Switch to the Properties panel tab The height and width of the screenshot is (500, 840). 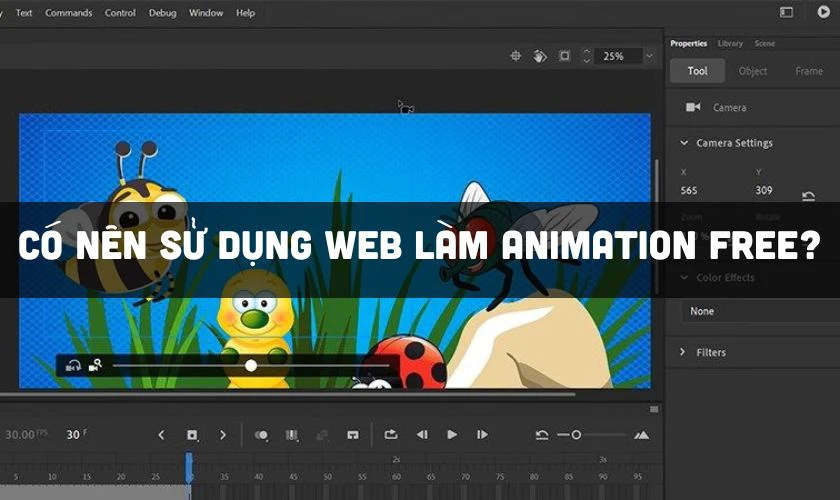pyautogui.click(x=688, y=43)
